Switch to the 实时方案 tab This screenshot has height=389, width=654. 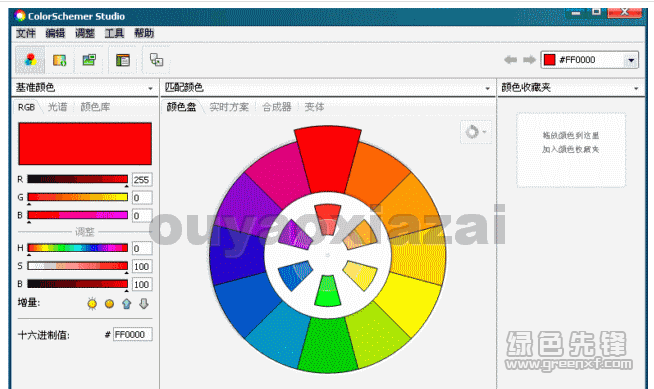click(229, 107)
